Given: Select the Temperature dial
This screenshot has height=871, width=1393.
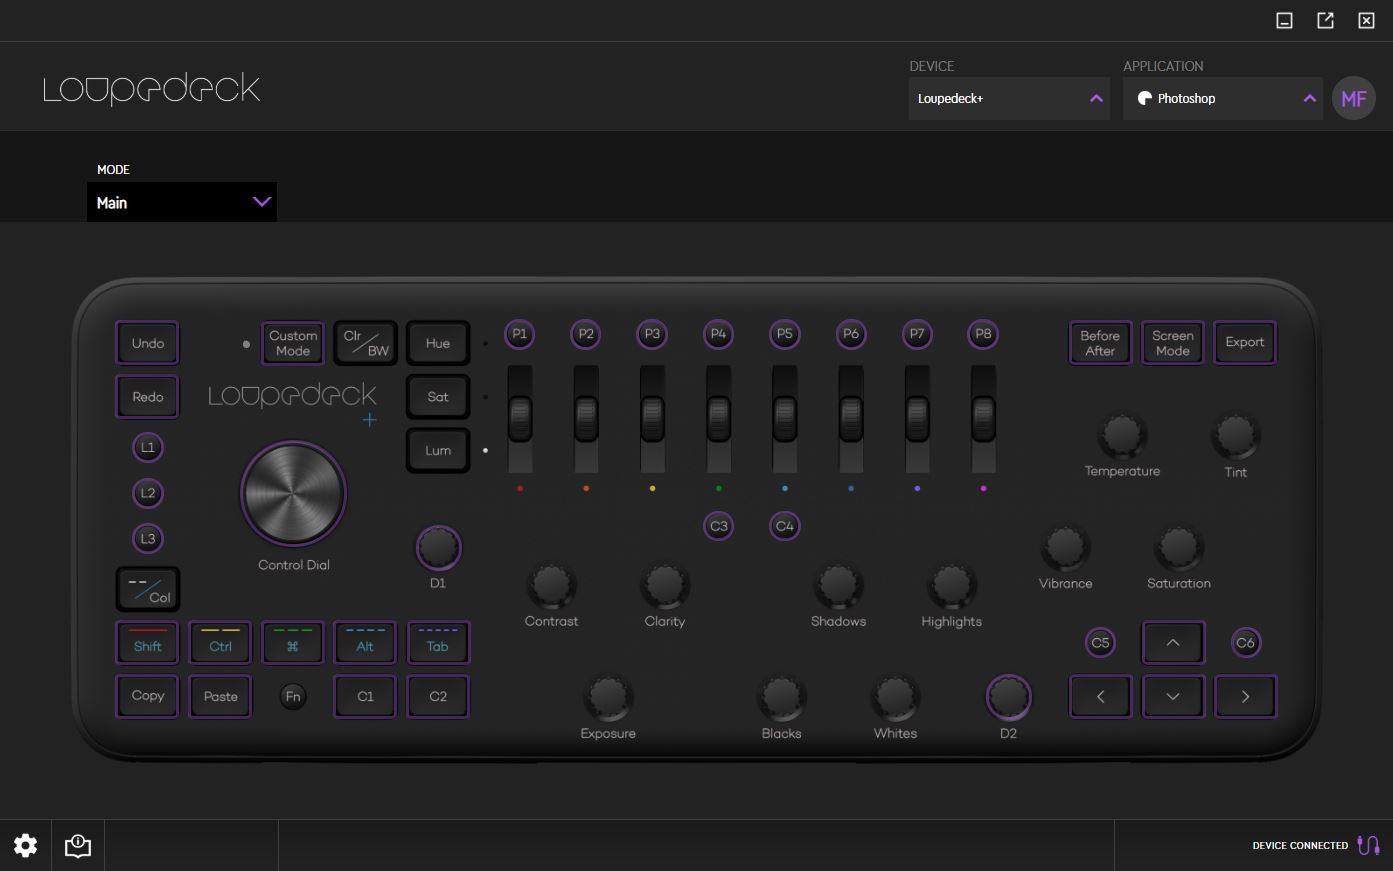Looking at the screenshot, I should point(1122,435).
